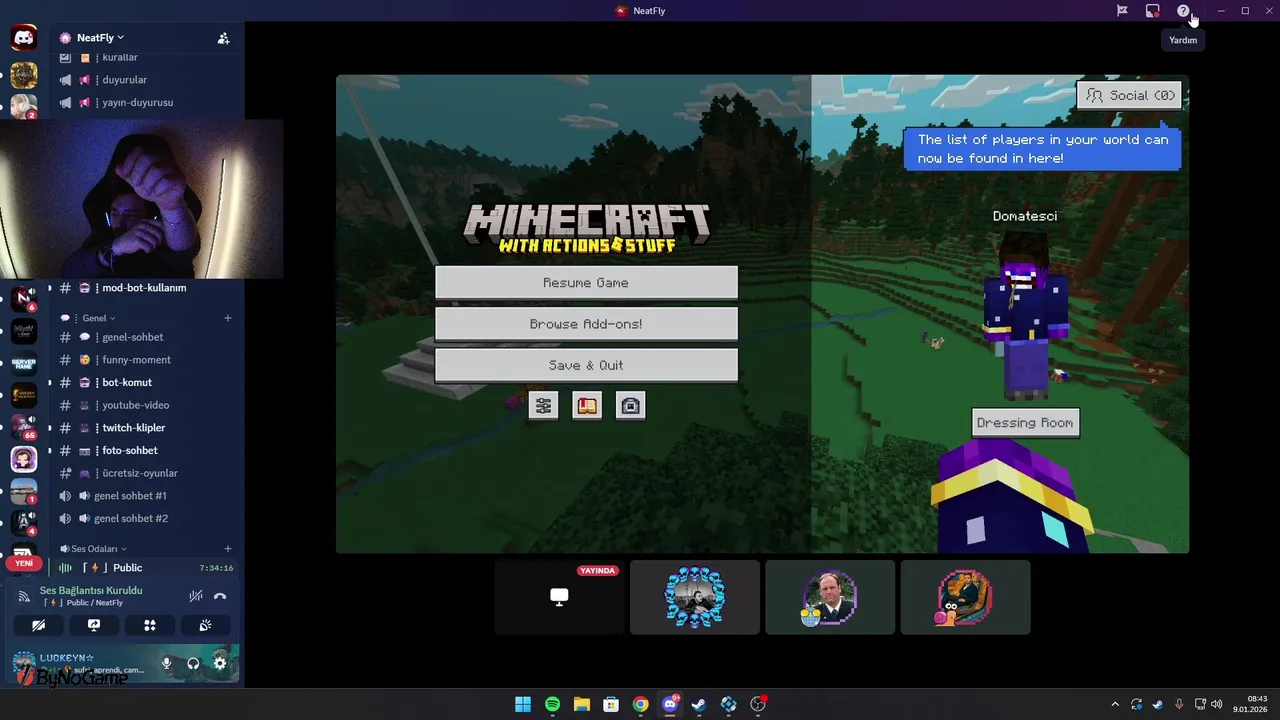Open File Explorer from the taskbar

[x=581, y=705]
